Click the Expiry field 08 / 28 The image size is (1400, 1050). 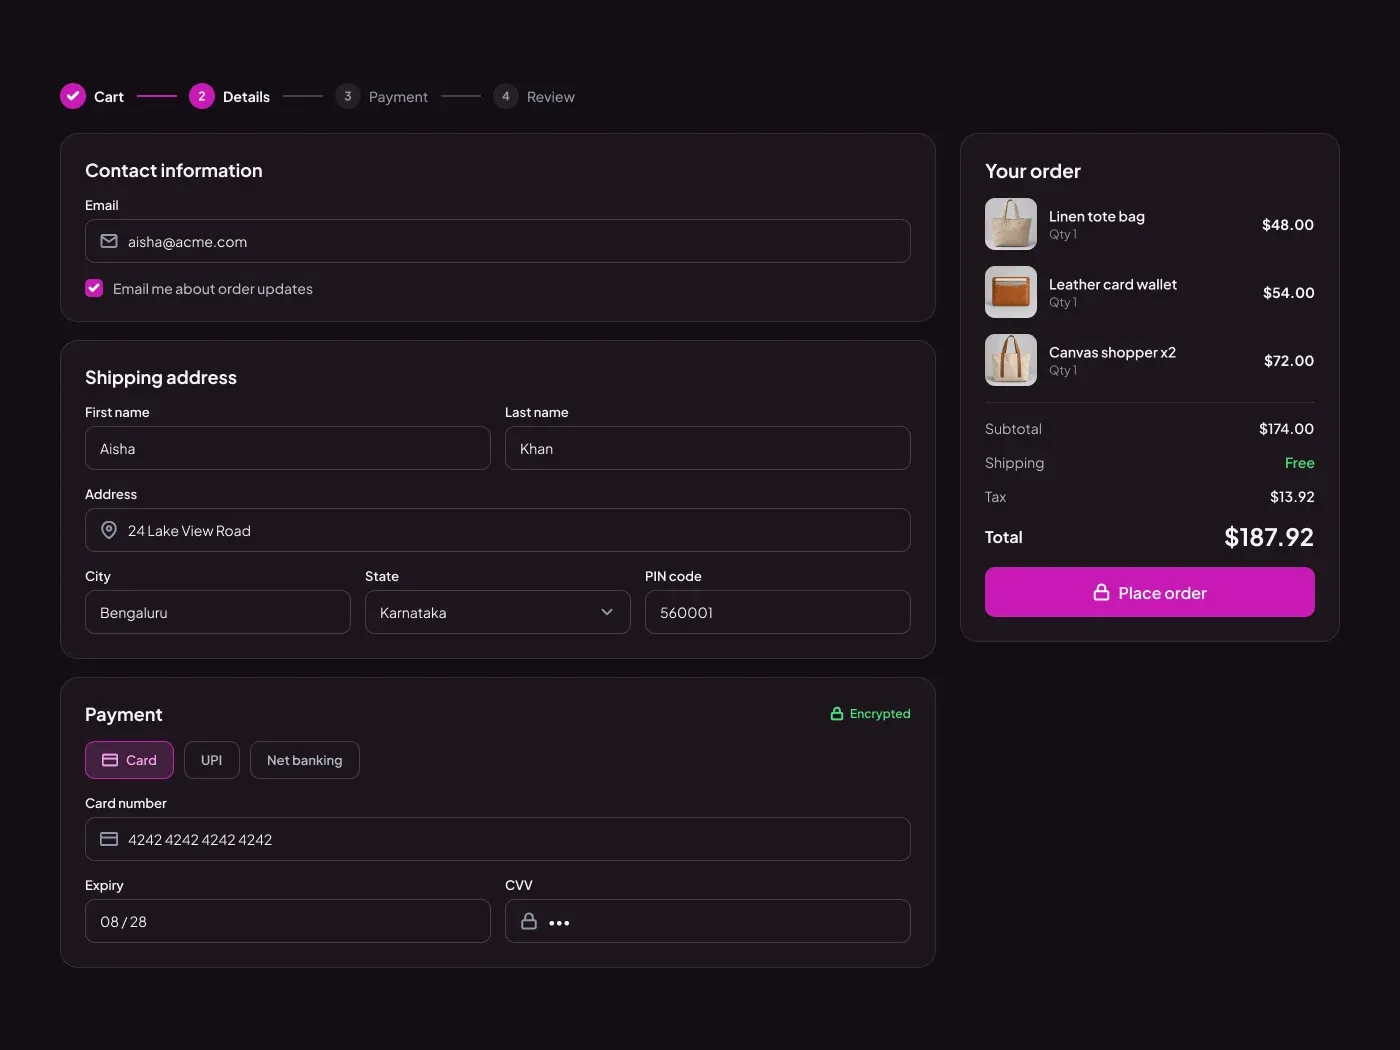click(288, 921)
